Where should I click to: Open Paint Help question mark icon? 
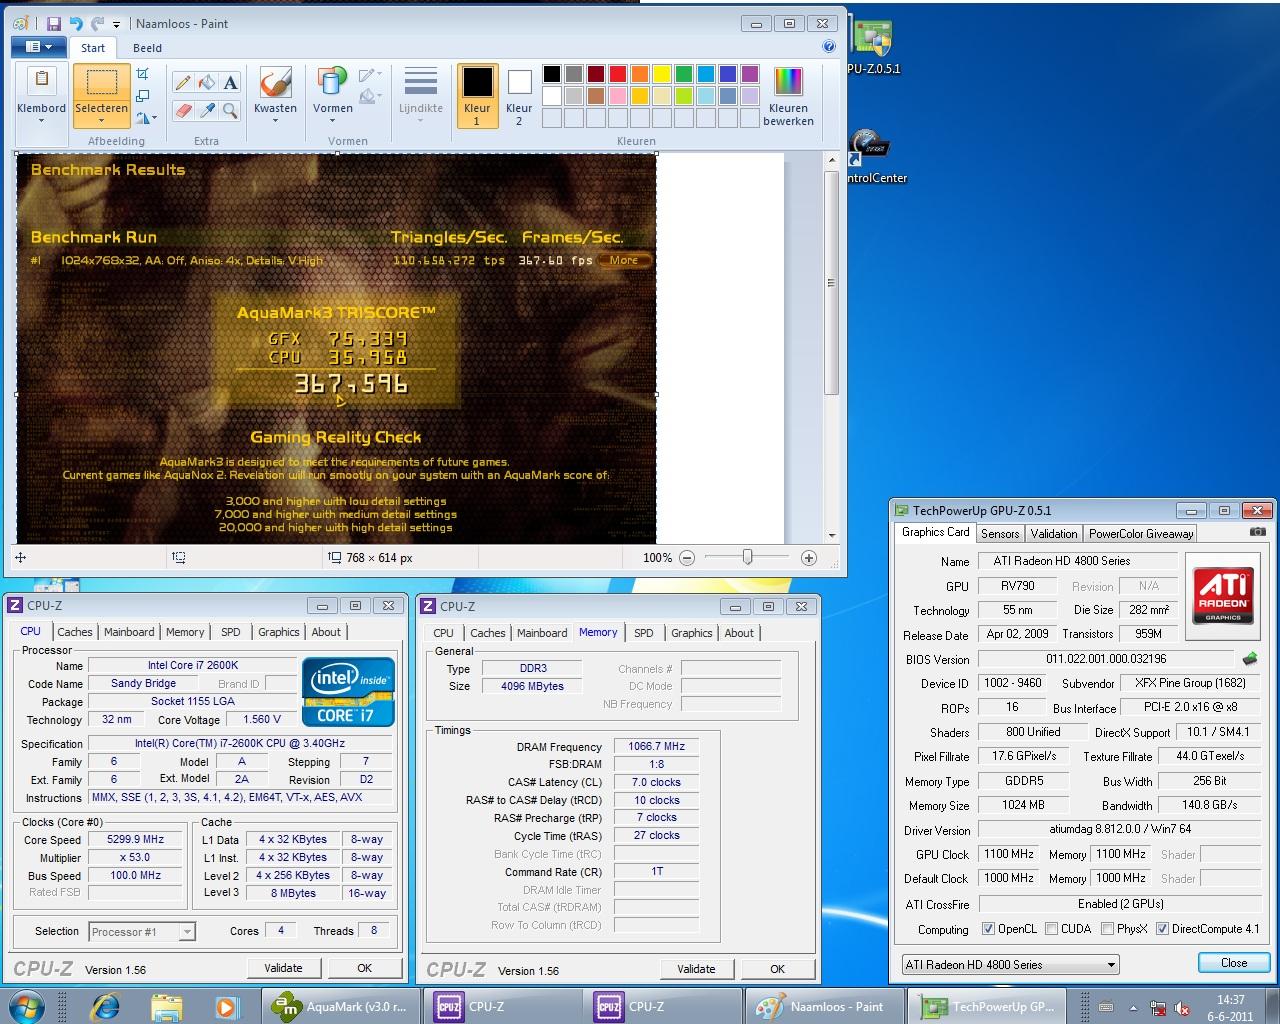(828, 46)
